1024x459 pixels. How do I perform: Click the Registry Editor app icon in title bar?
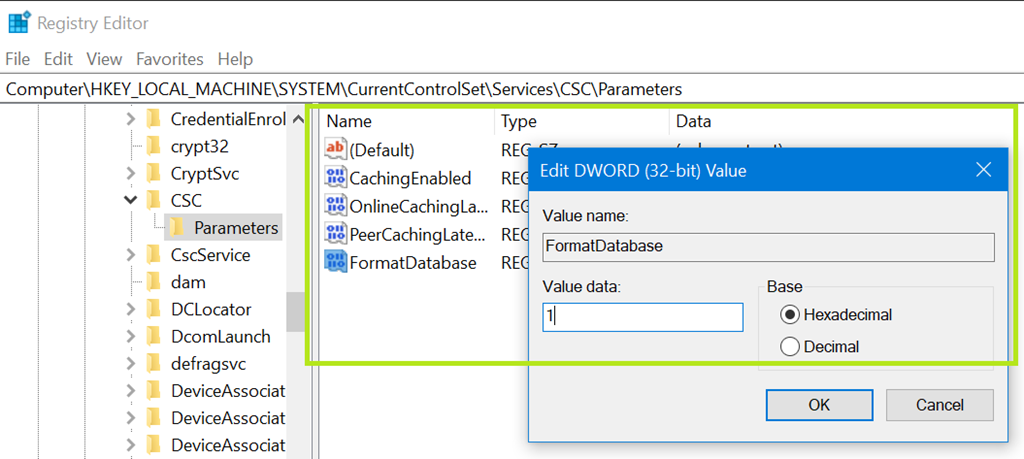click(x=18, y=22)
